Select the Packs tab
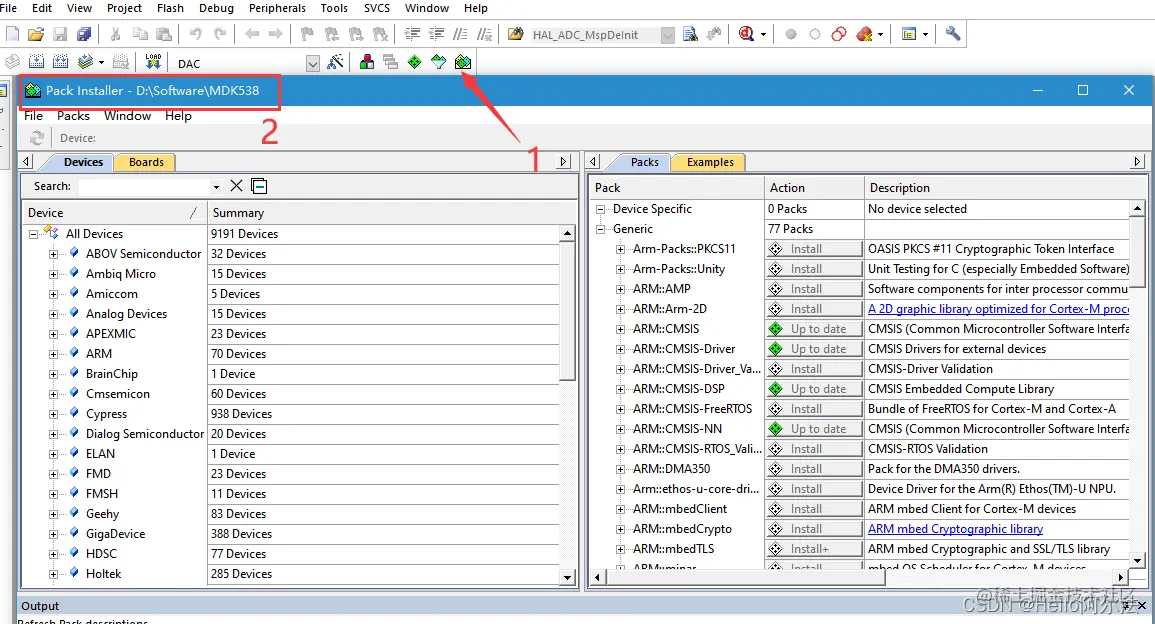The width and height of the screenshot is (1155, 624). pos(644,162)
